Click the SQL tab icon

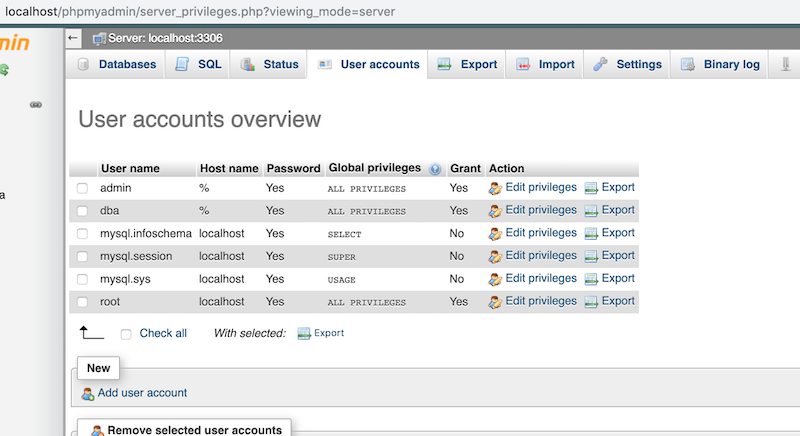coord(182,64)
